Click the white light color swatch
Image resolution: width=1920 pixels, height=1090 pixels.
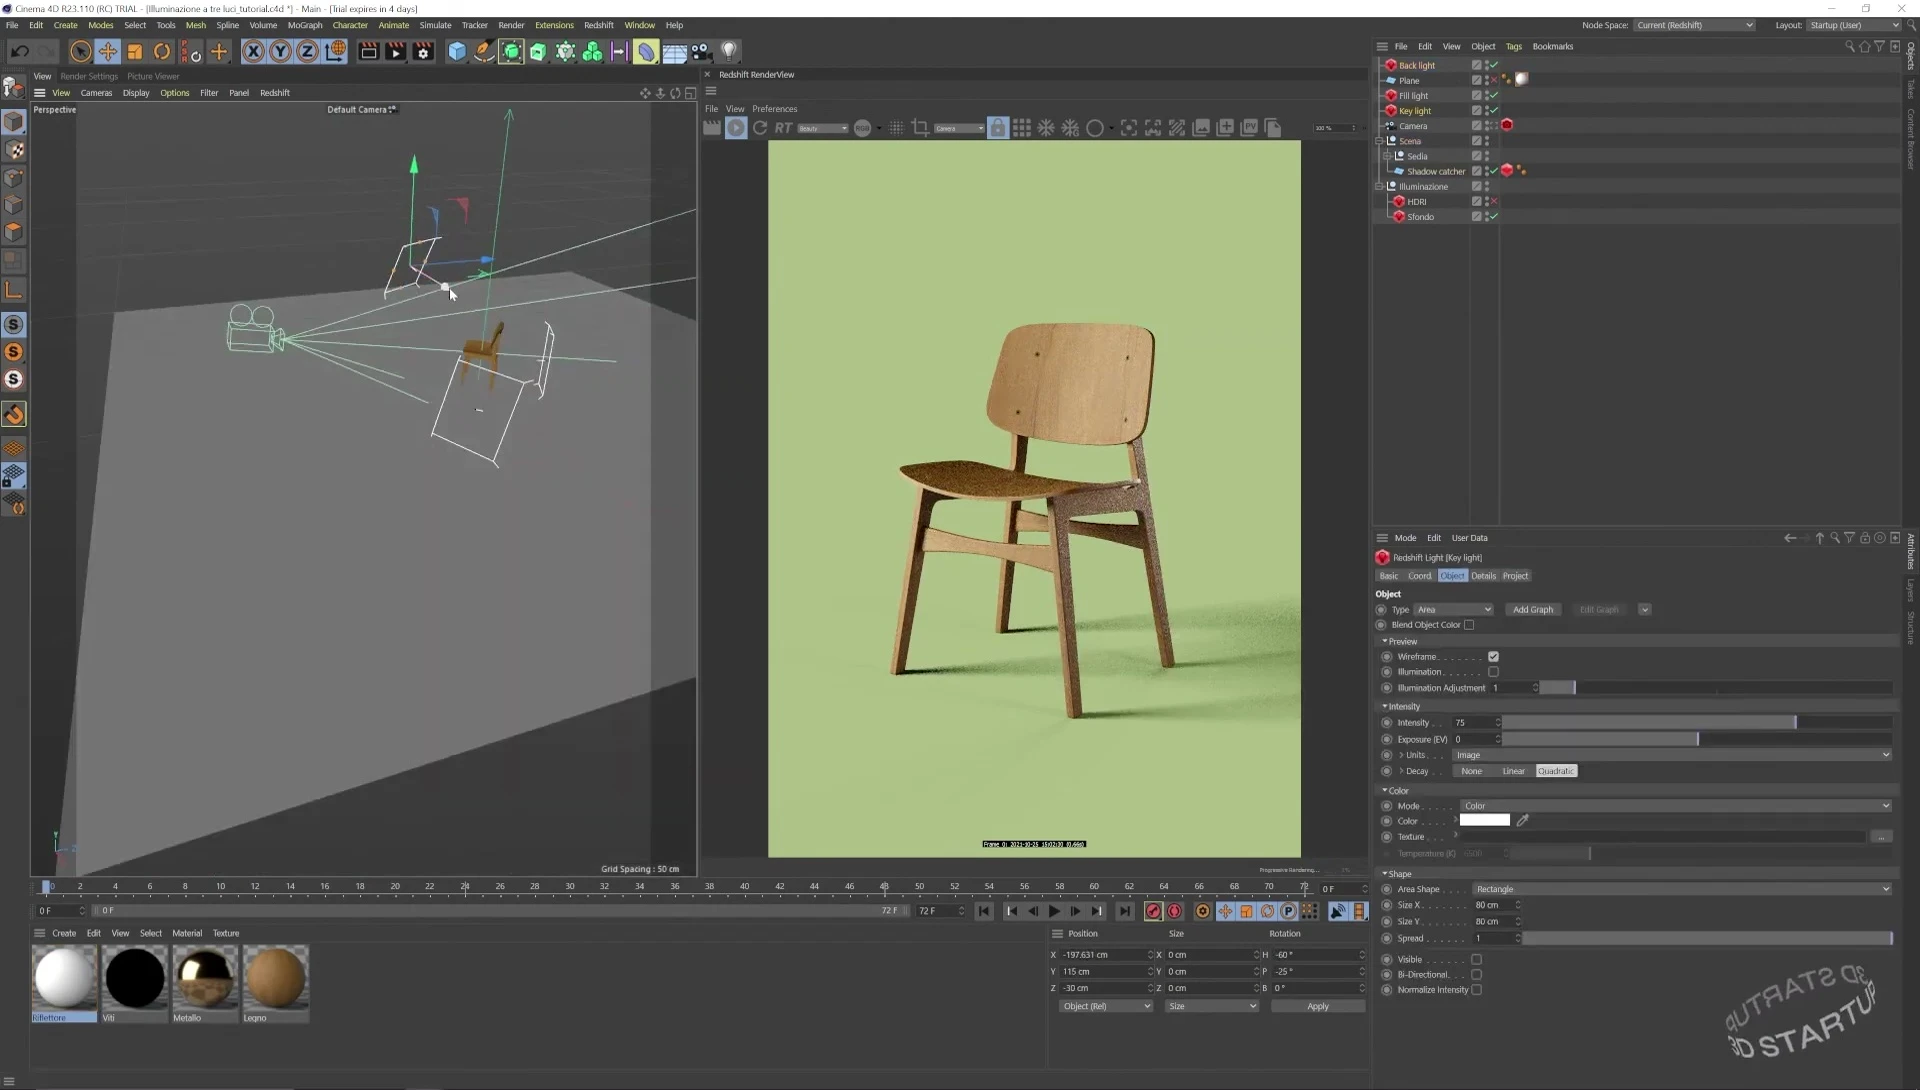coord(1484,820)
